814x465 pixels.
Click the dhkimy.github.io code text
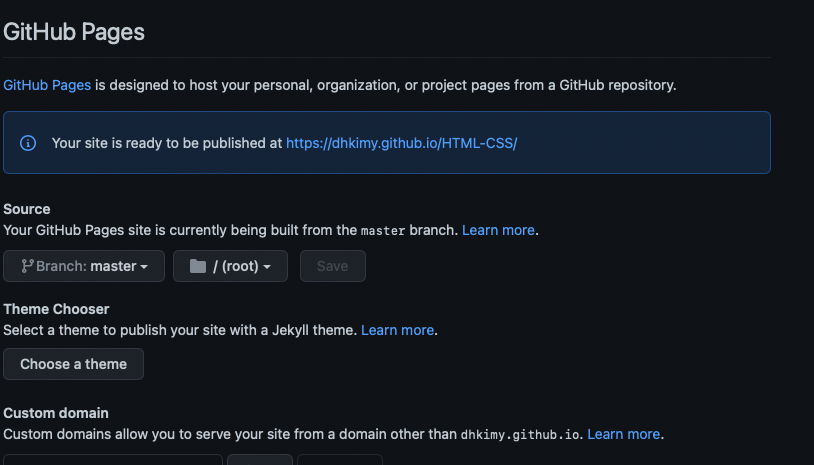[x=520, y=434]
